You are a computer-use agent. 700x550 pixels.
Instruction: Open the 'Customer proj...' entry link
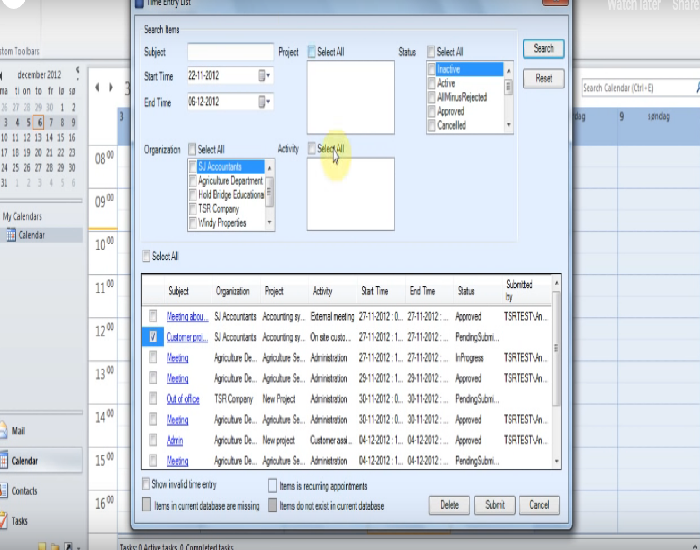187,337
